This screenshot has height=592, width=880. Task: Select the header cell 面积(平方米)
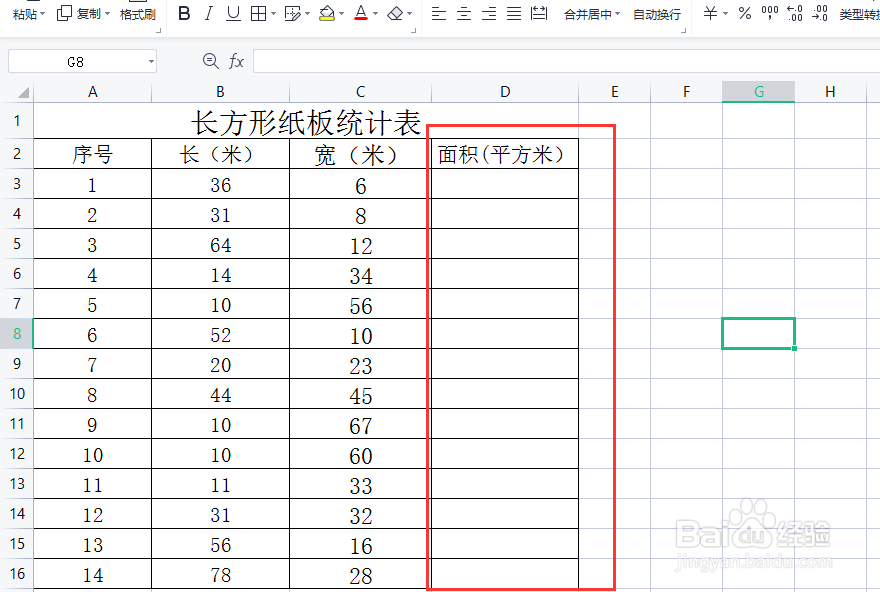(x=505, y=154)
